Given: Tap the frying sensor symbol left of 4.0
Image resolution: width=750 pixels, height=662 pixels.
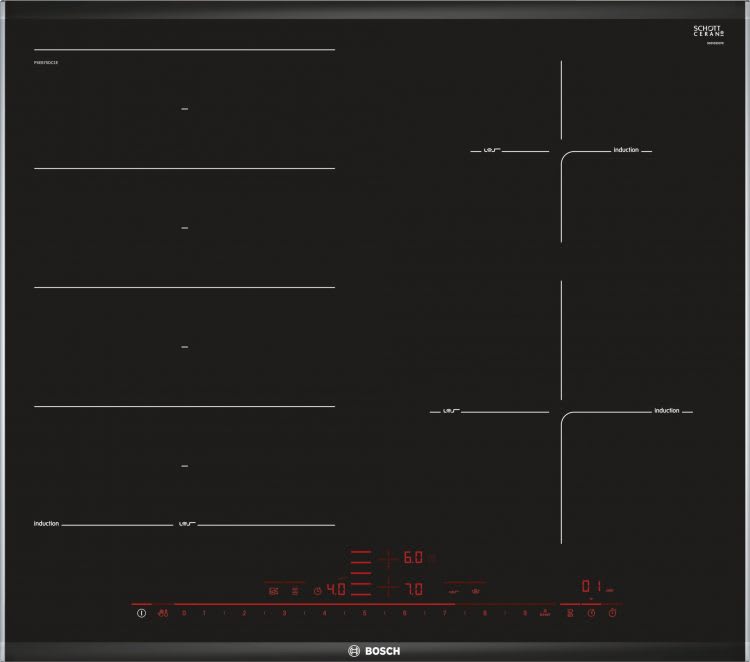Looking at the screenshot, I should coord(274,591).
